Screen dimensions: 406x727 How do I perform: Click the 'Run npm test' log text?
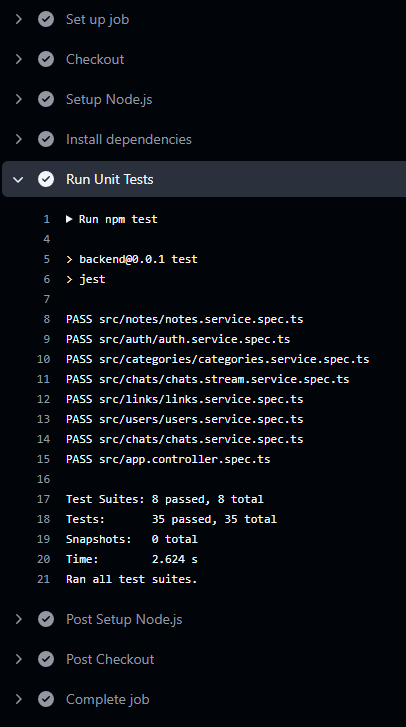coord(118,219)
